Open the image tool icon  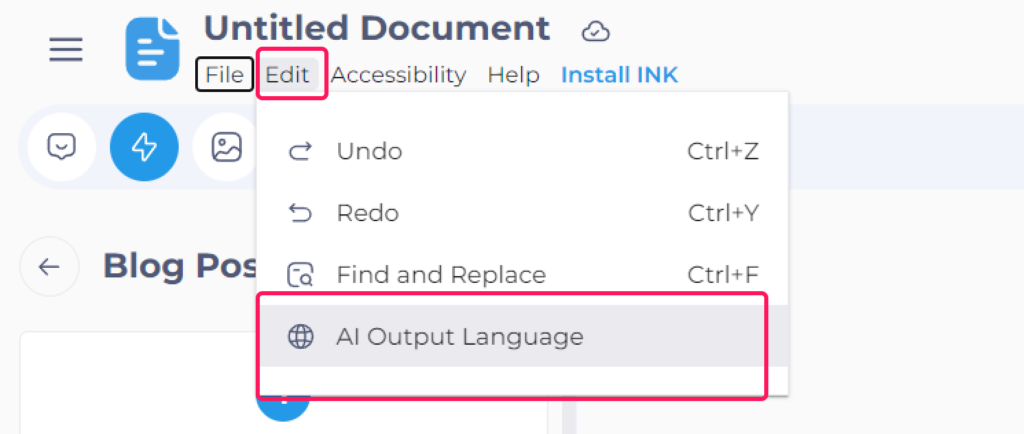pos(227,147)
